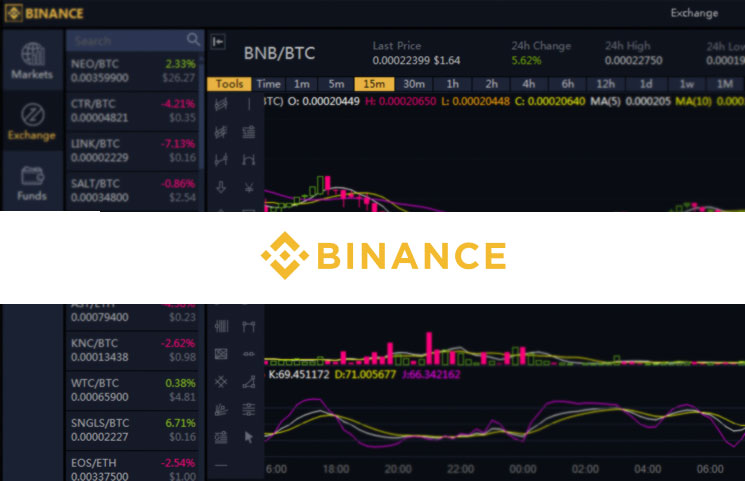Select the CTR/BTC market row
Screen dimensions: 745x481
click(x=133, y=111)
